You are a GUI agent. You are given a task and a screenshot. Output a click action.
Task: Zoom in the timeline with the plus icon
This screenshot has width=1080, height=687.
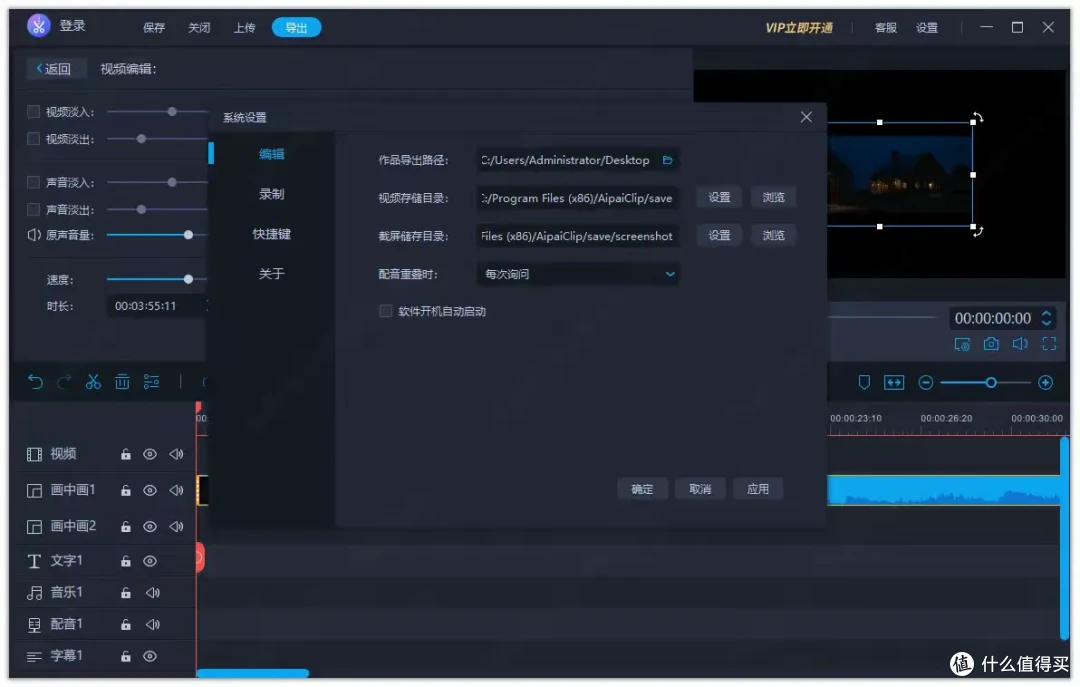point(1044,382)
